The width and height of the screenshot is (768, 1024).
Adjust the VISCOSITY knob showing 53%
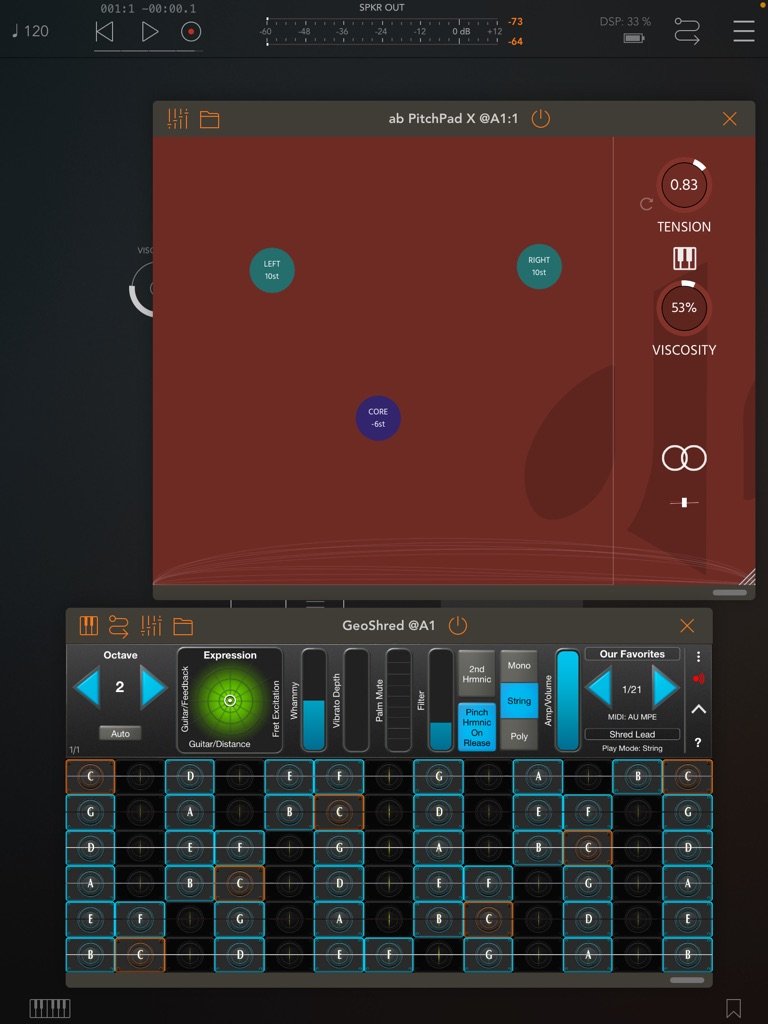coord(684,308)
